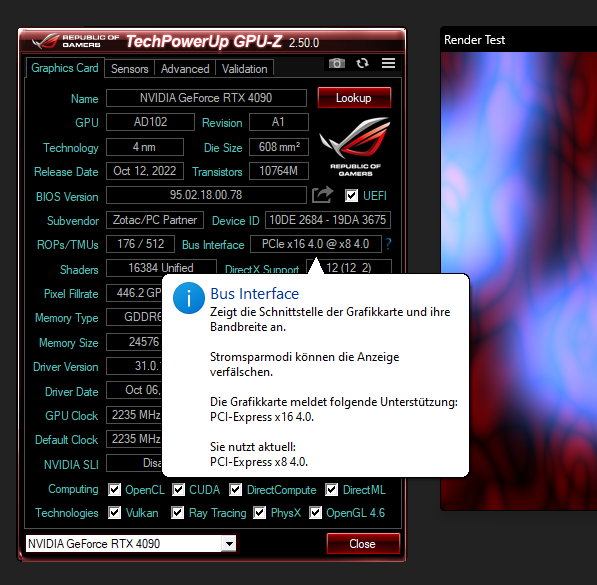597x585 pixels.
Task: Click the Republic of Gamers logo image
Action: pos(355,147)
